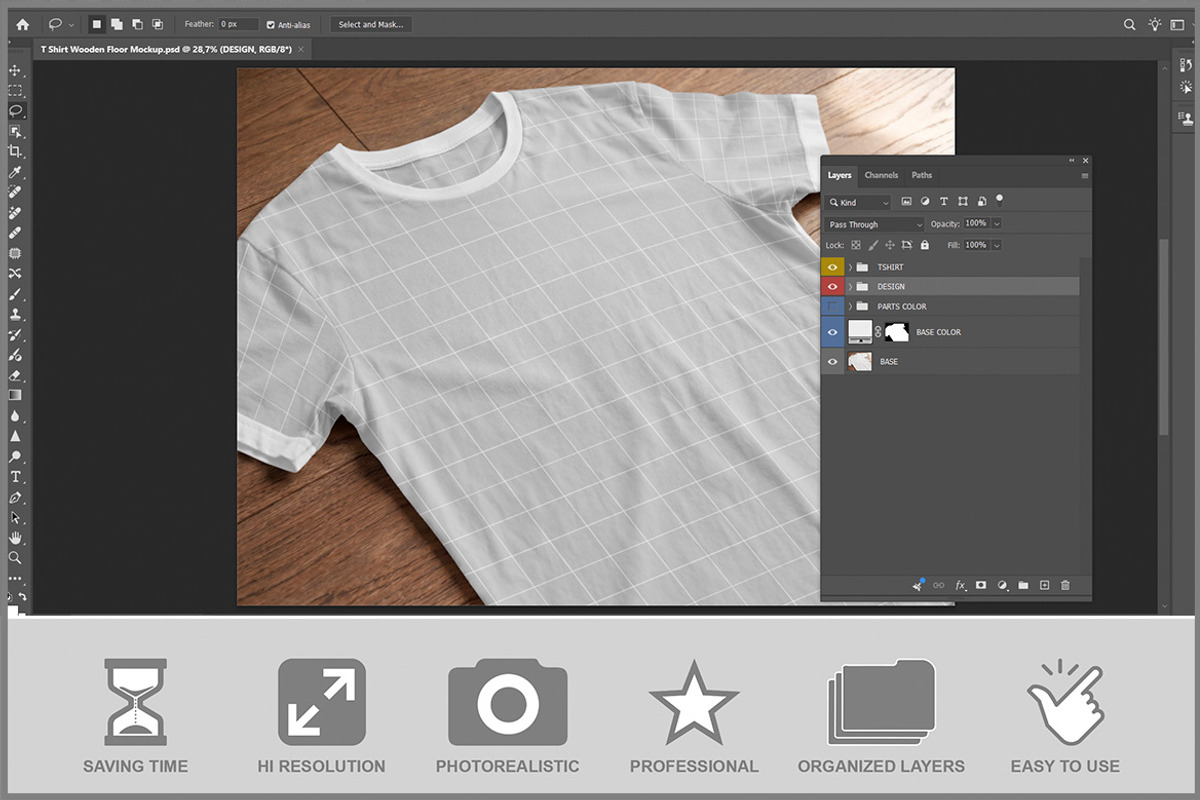Expand the TSHIRT group
Viewport: 1200px width, 800px height.
[850, 267]
